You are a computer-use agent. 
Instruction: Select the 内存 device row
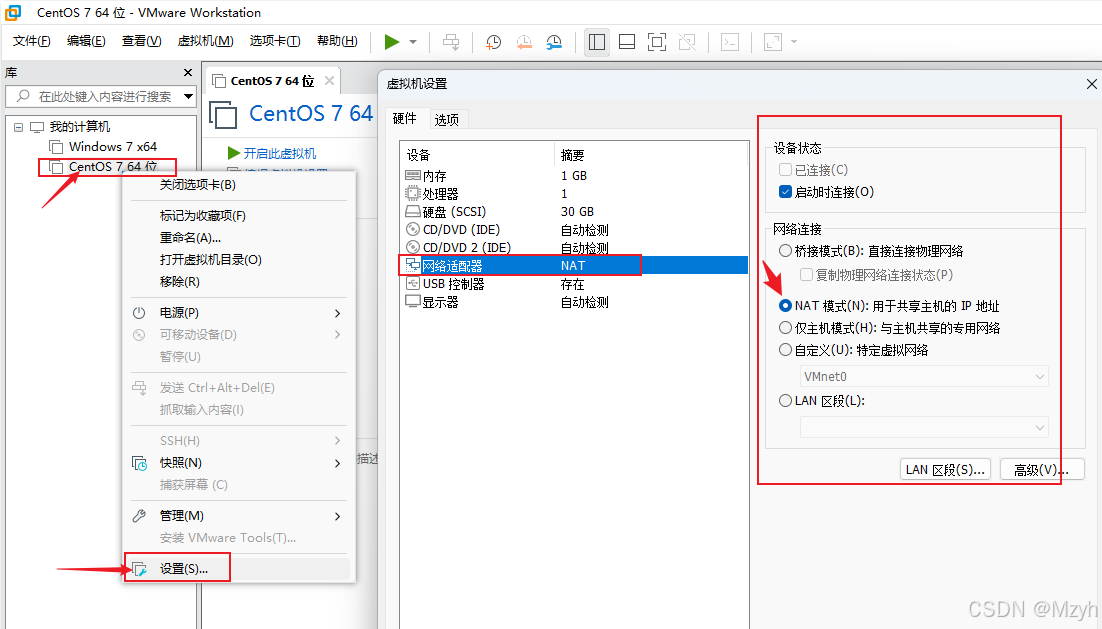pos(574,176)
